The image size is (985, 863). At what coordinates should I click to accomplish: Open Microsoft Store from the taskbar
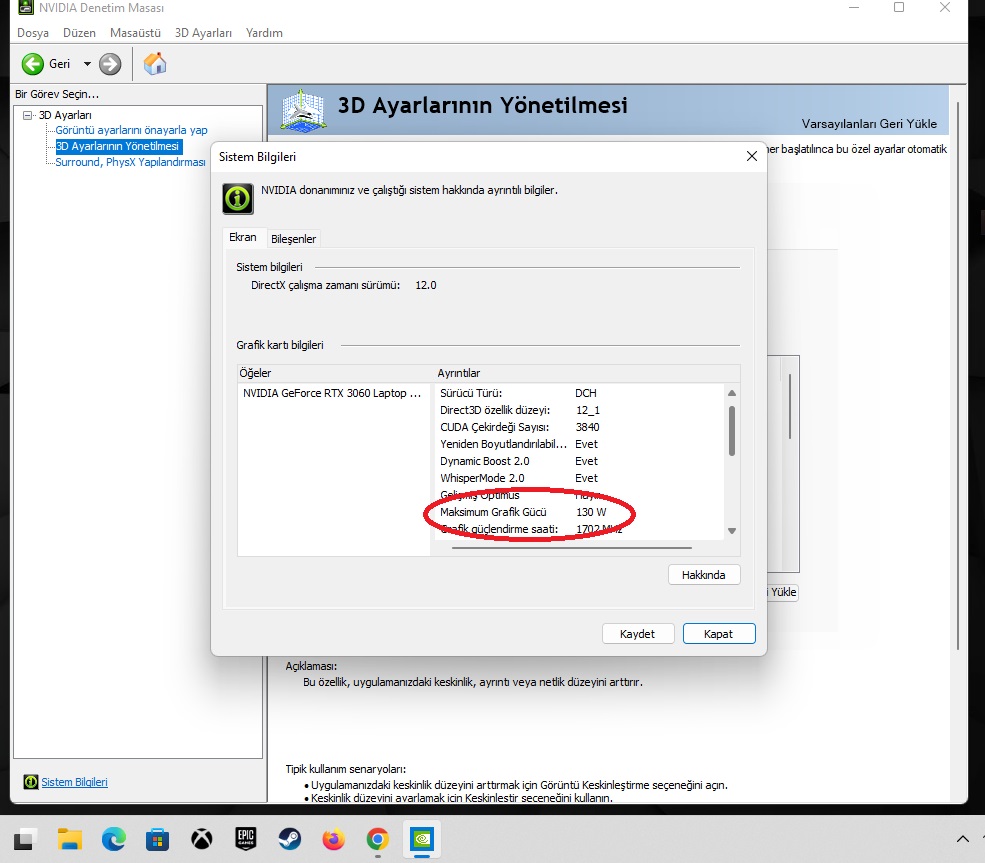coord(158,839)
